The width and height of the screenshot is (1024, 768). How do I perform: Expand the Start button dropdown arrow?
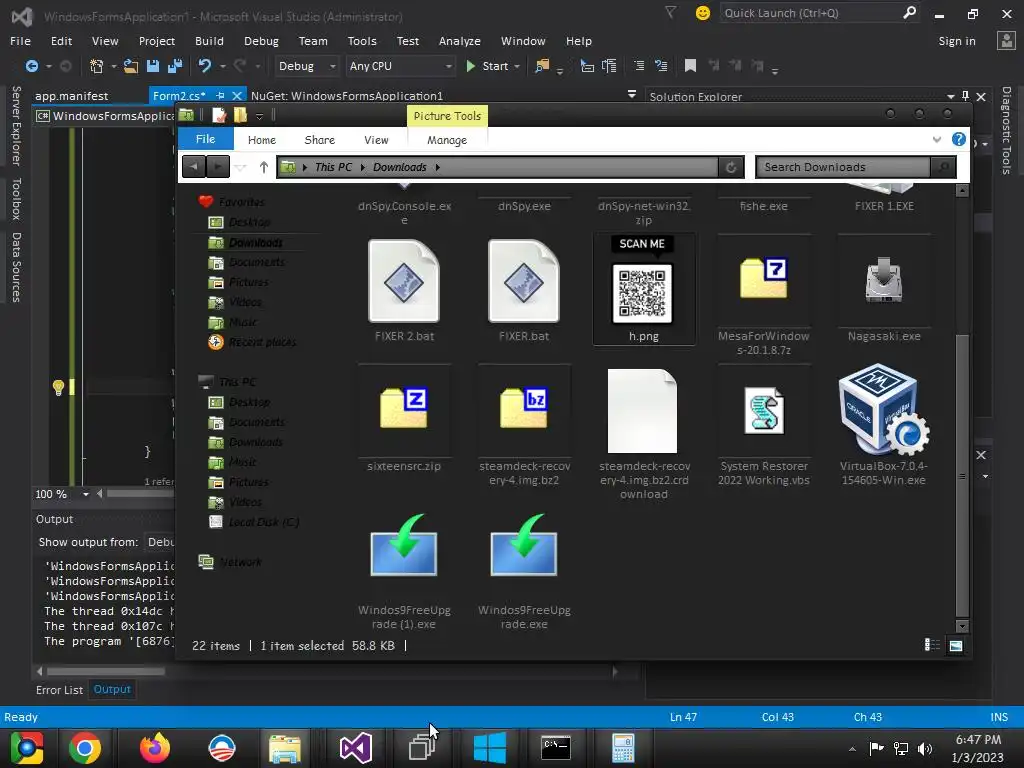pyautogui.click(x=517, y=66)
